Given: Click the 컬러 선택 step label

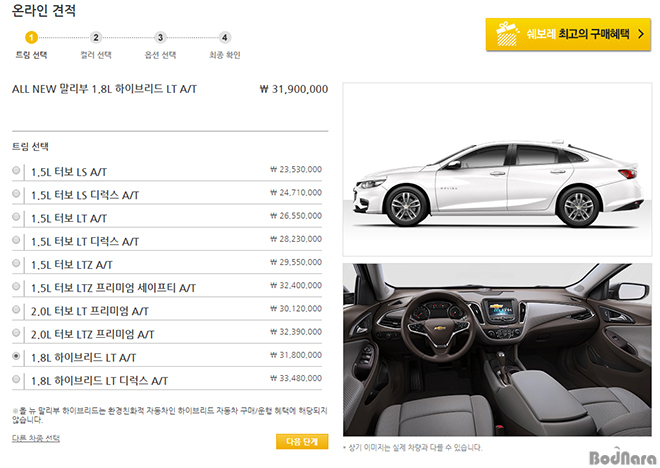Looking at the screenshot, I should pos(96,55).
